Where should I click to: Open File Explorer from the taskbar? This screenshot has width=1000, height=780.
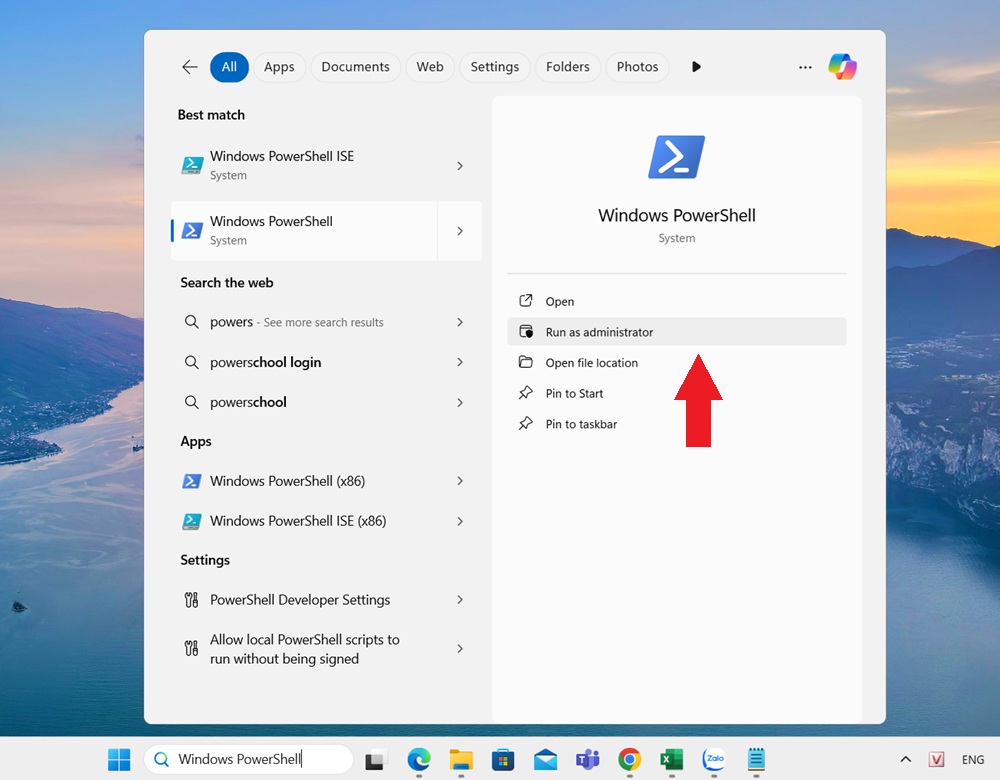(460, 759)
